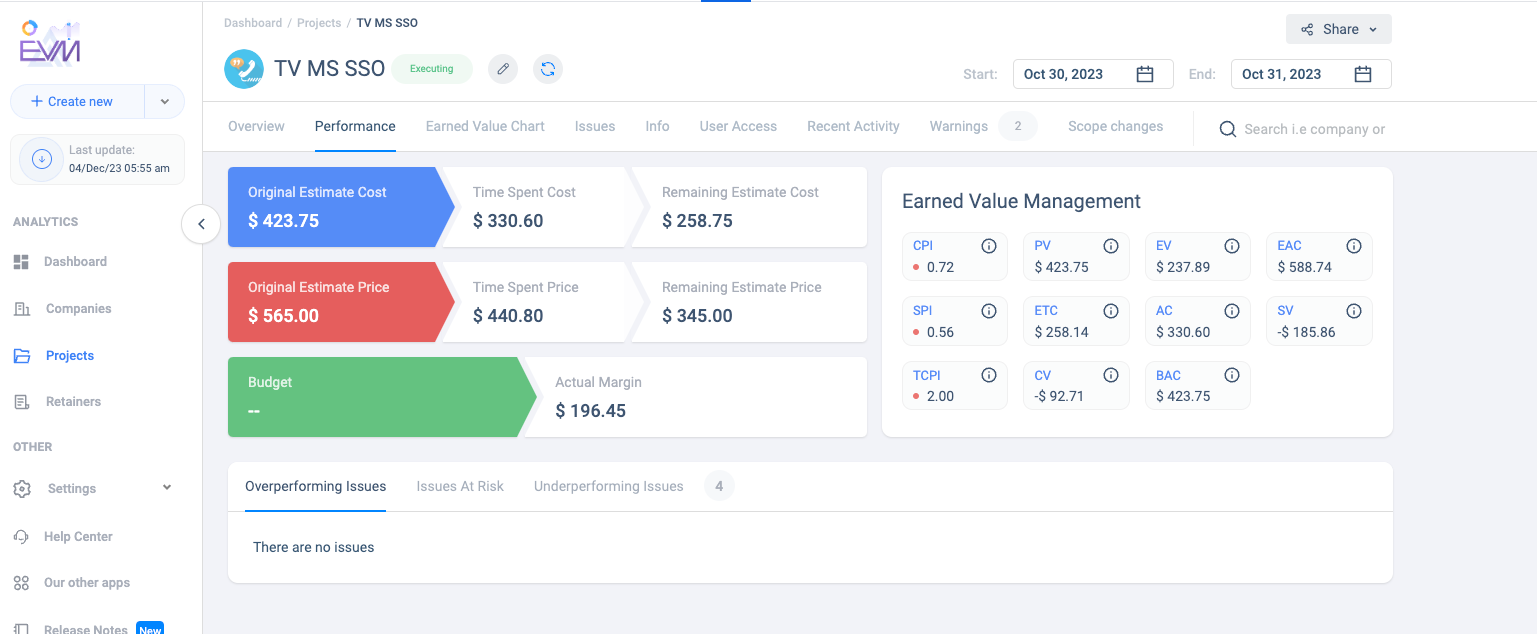Click the Dashboard grid icon in sidebar
Viewport: 1537px width, 634px height.
tap(21, 262)
